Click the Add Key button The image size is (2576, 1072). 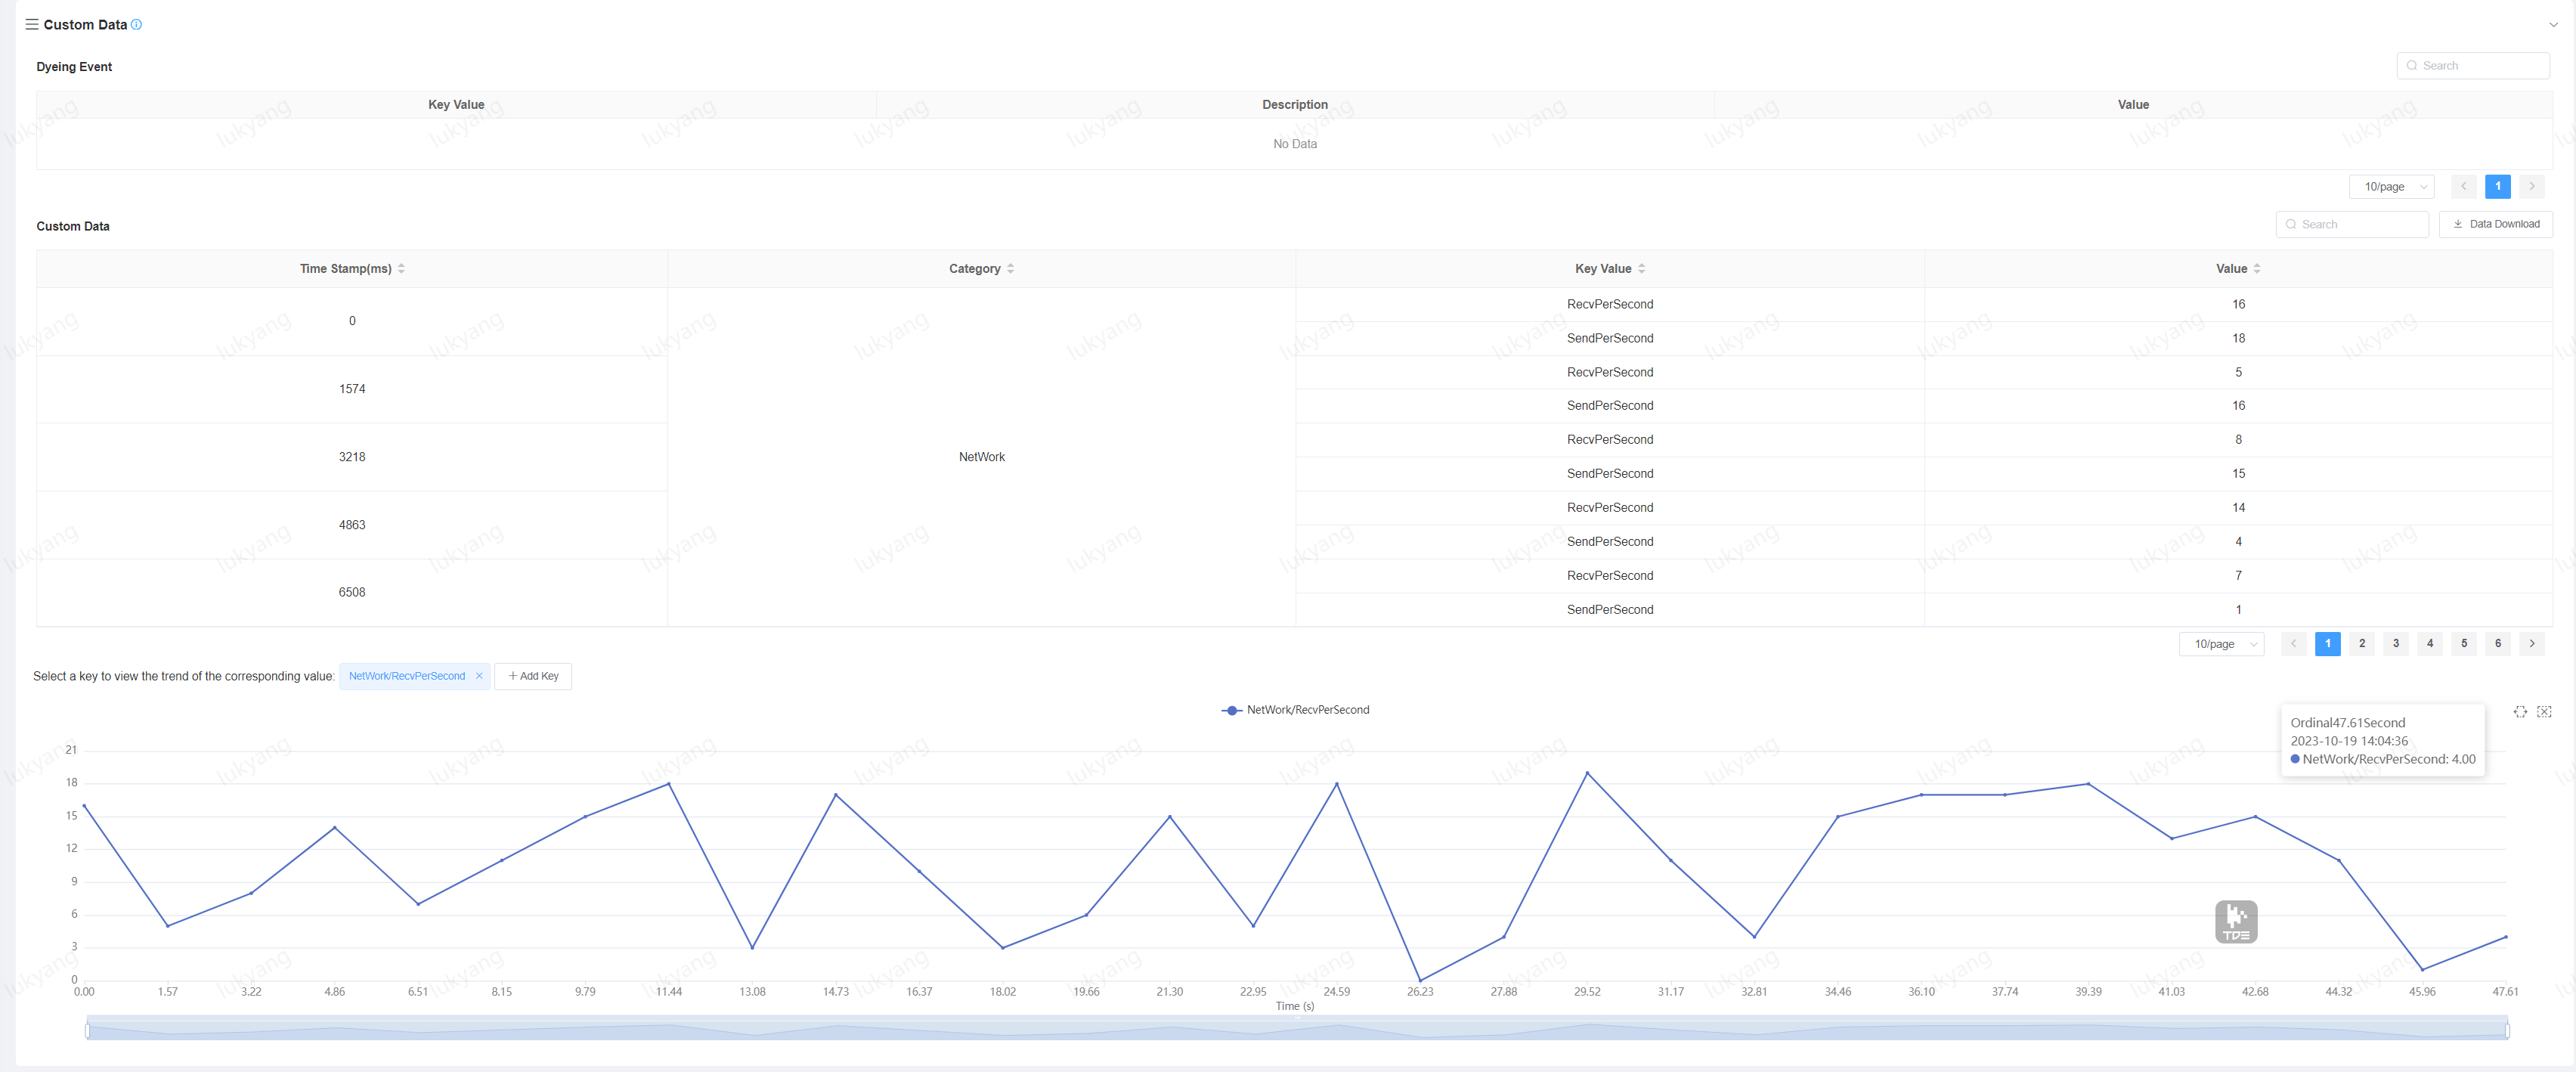[533, 676]
